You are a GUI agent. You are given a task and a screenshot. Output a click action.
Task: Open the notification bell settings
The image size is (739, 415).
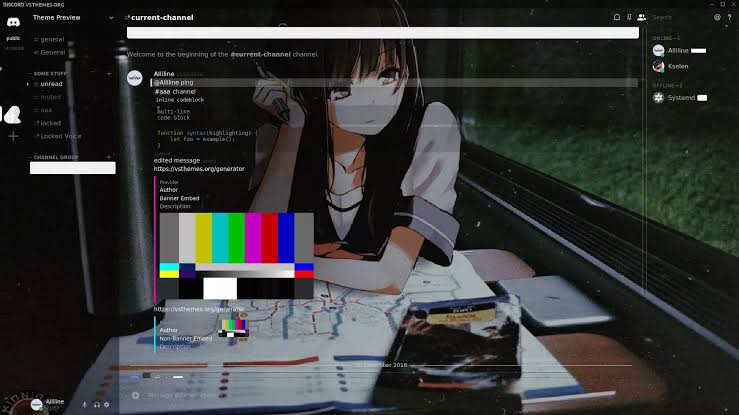point(617,17)
